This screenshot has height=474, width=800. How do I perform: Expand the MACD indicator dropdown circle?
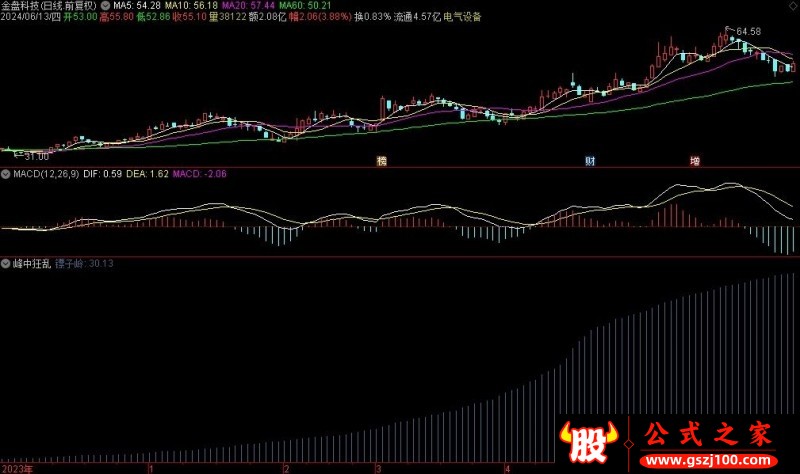[x=6, y=174]
